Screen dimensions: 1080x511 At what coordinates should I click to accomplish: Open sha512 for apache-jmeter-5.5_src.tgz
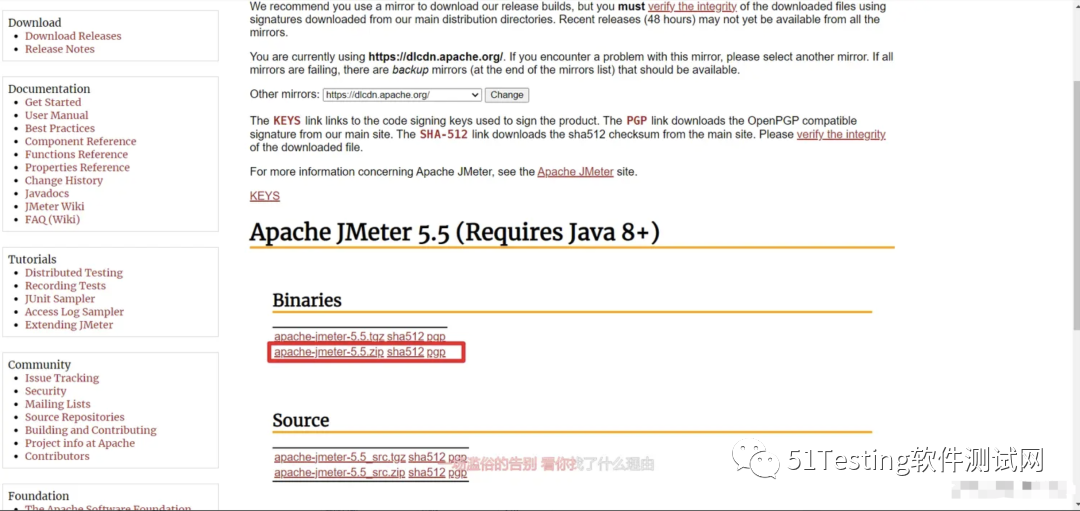426,457
